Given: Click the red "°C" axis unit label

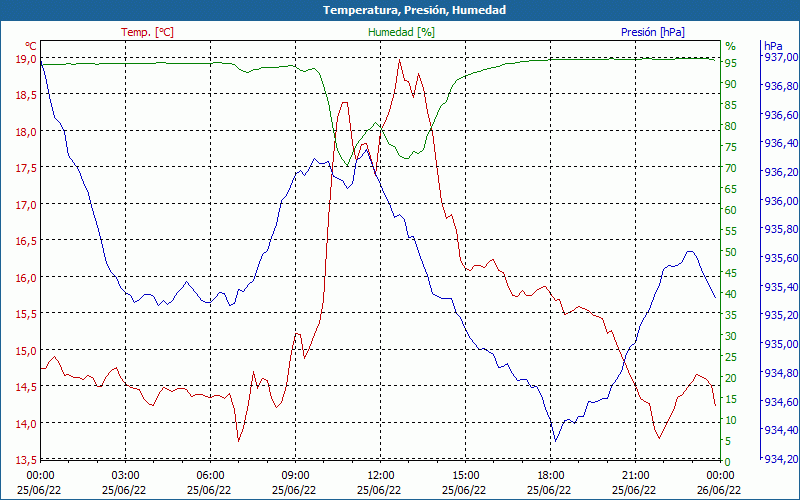Looking at the screenshot, I should click(31, 46).
